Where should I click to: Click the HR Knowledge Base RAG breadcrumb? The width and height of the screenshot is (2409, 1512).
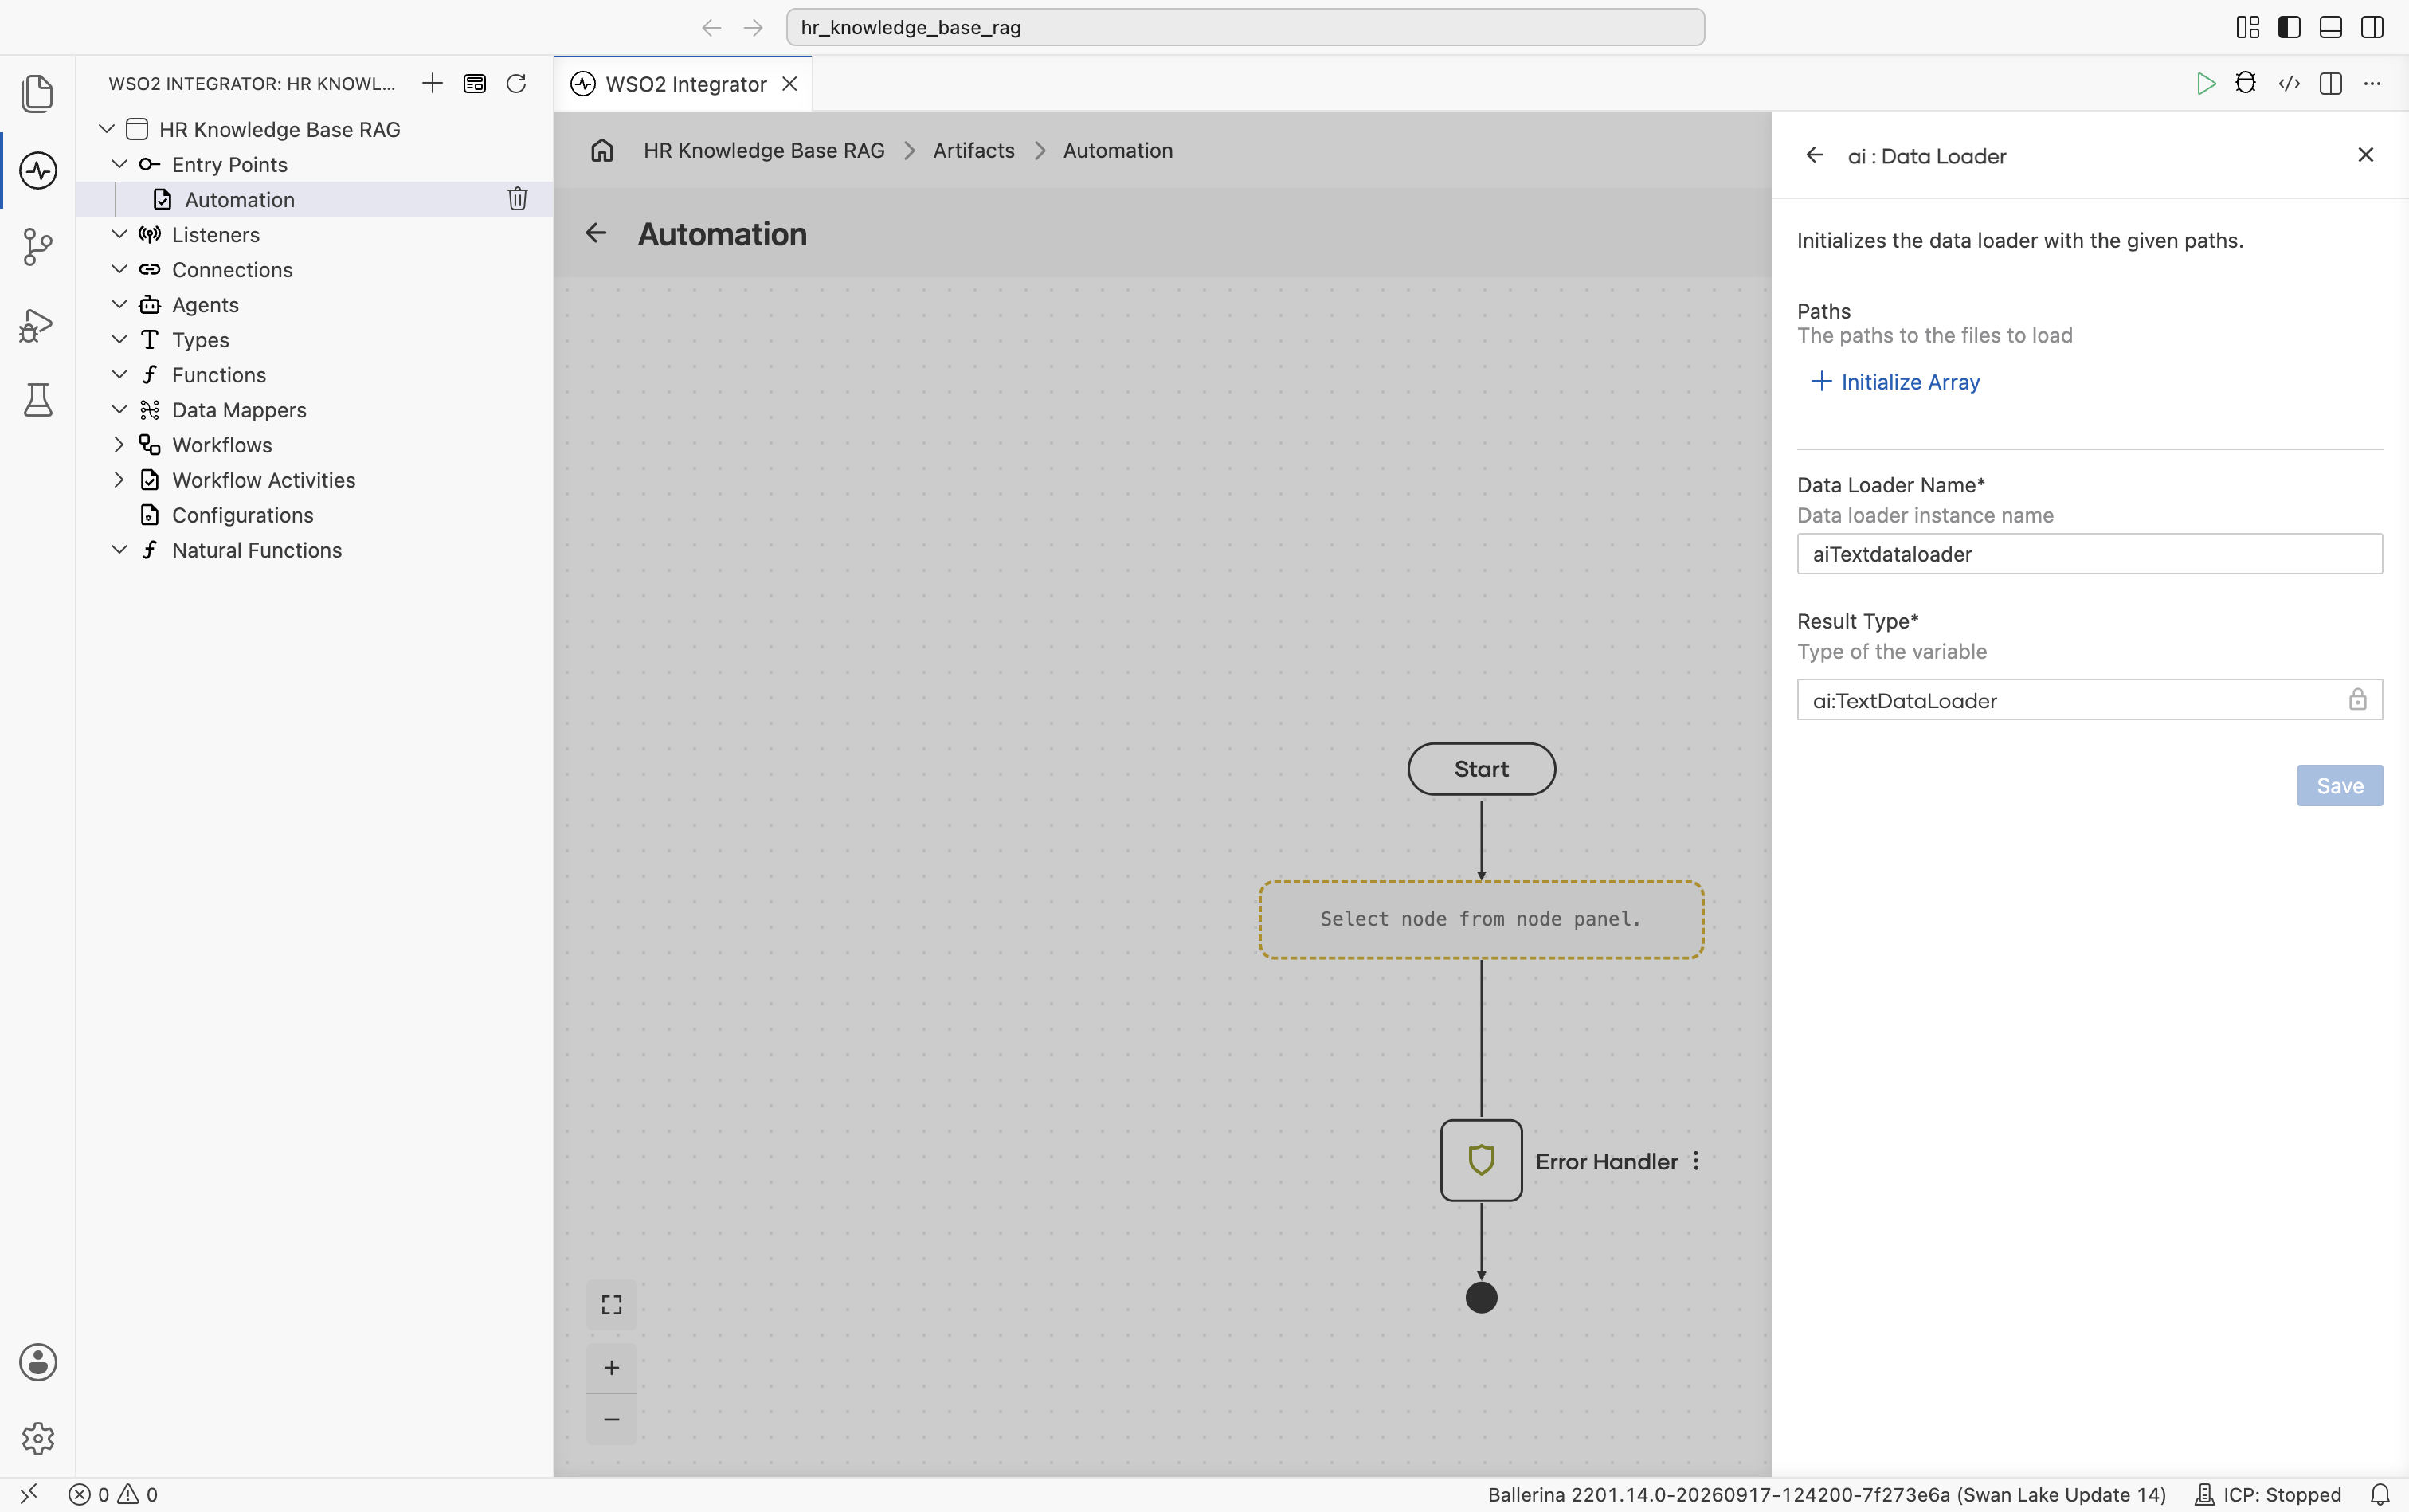click(764, 150)
